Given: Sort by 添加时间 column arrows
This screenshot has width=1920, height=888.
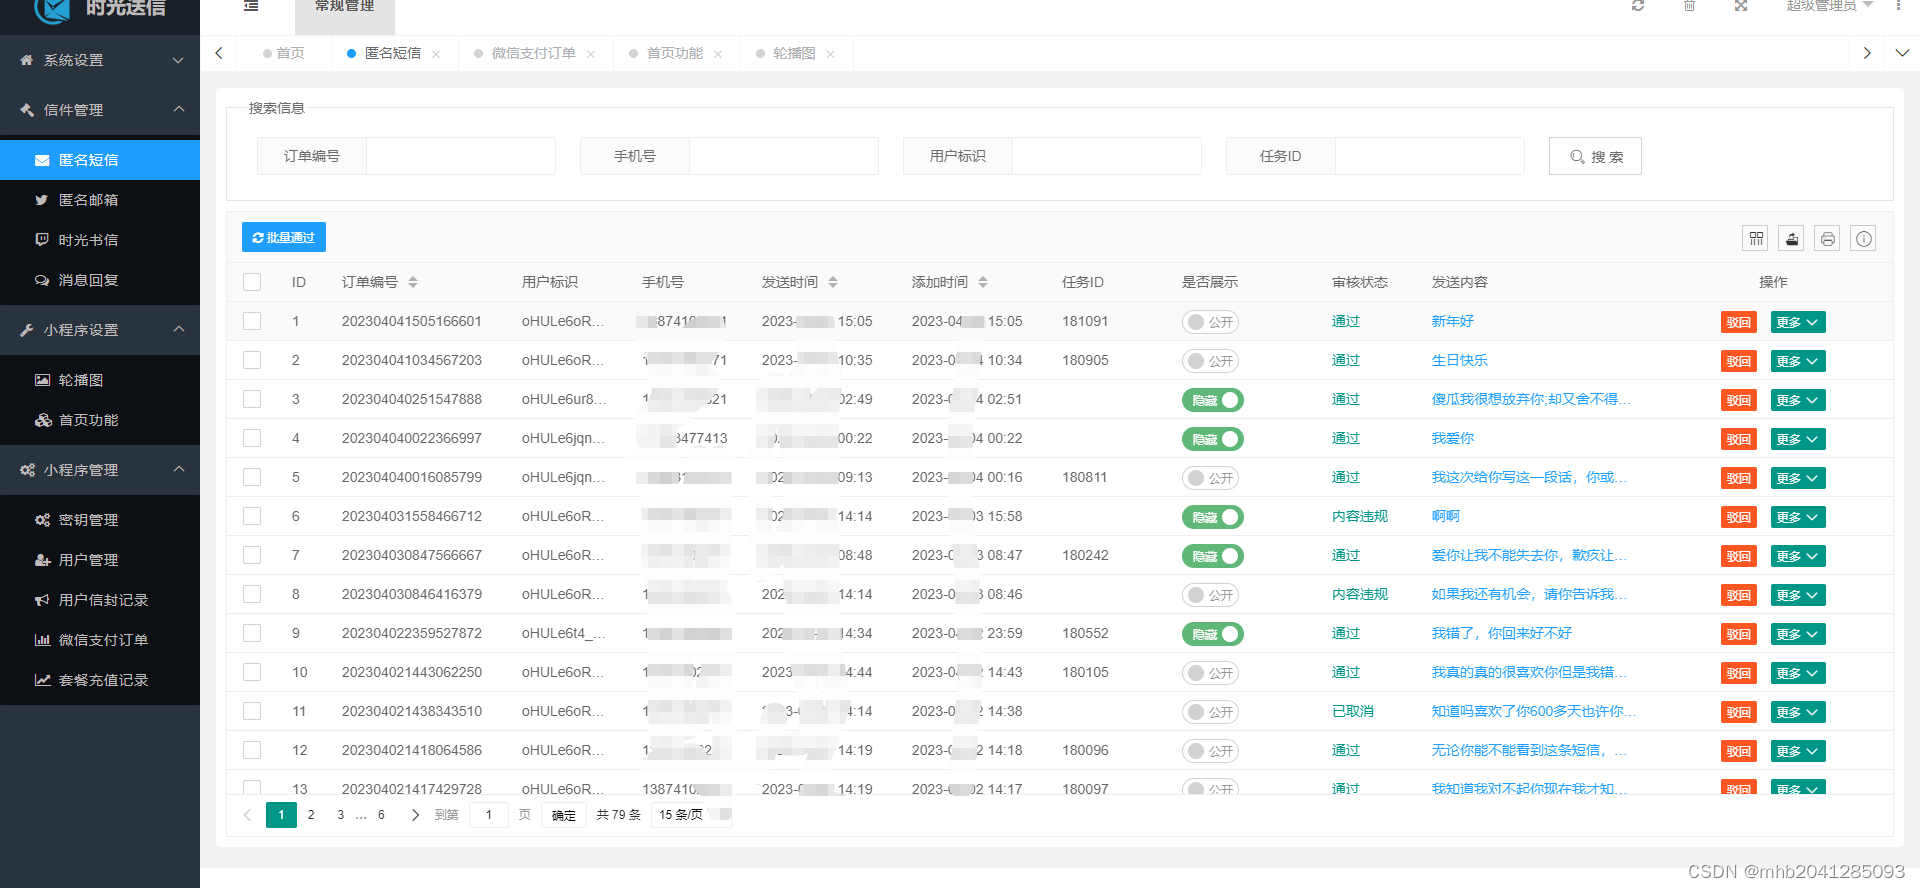Looking at the screenshot, I should click(983, 282).
